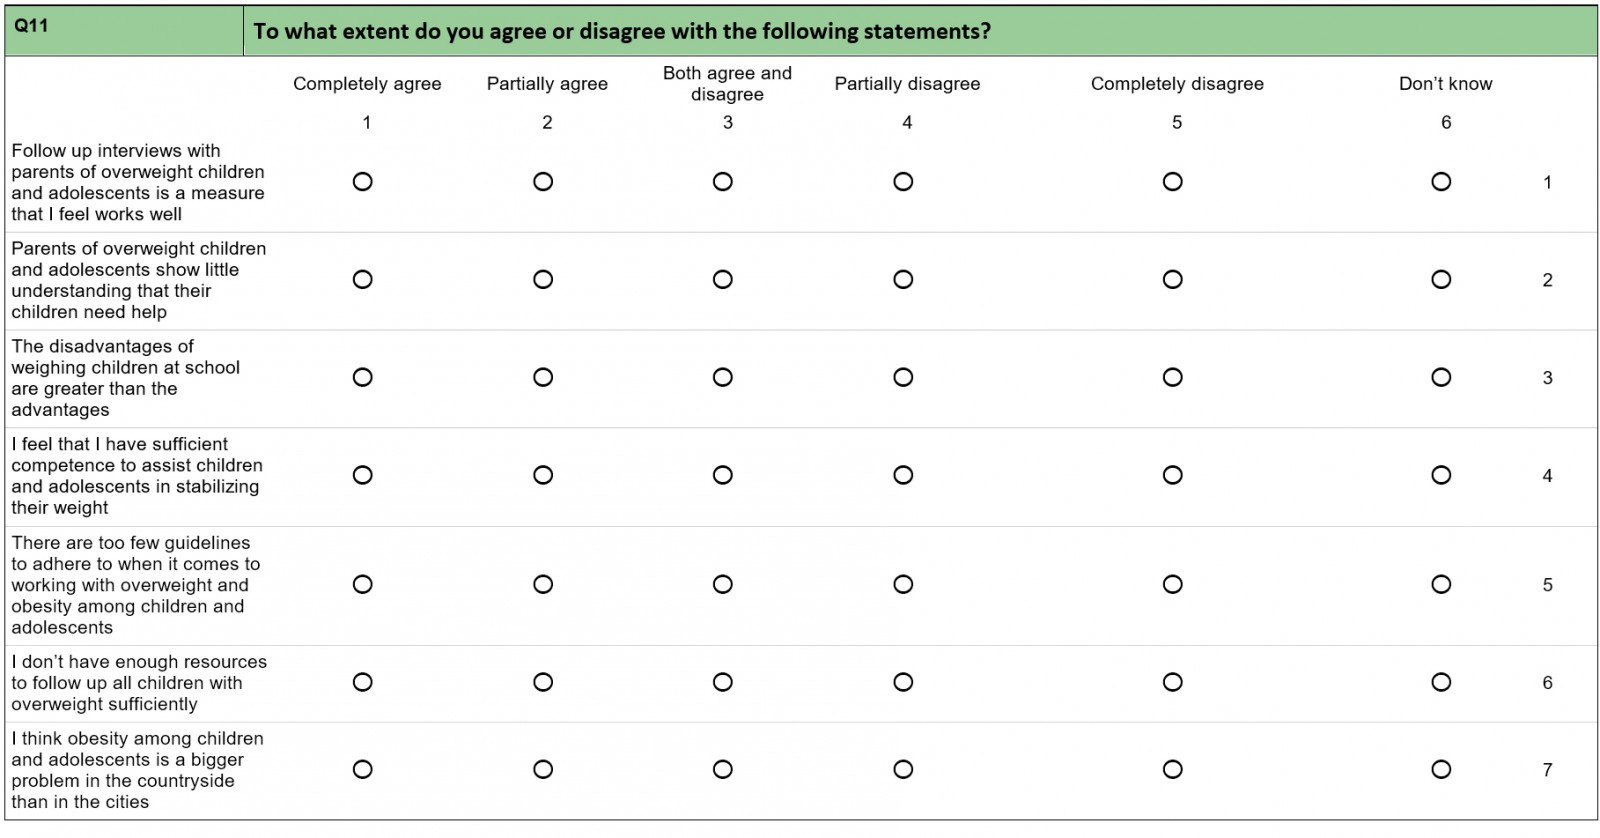Select Completely agree for follow up interviews statement

pyautogui.click(x=363, y=182)
